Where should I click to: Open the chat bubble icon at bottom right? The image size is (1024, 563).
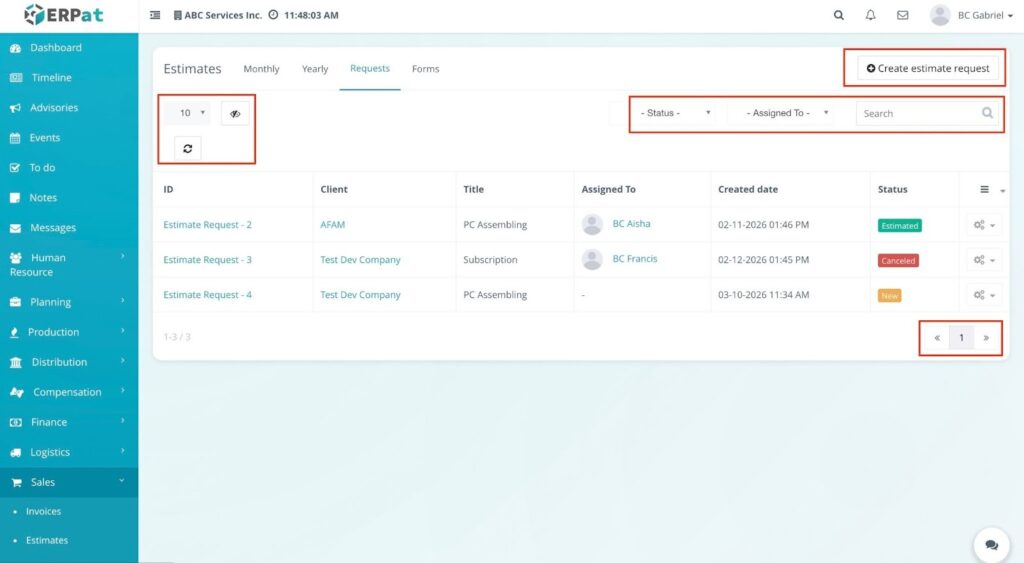(991, 545)
